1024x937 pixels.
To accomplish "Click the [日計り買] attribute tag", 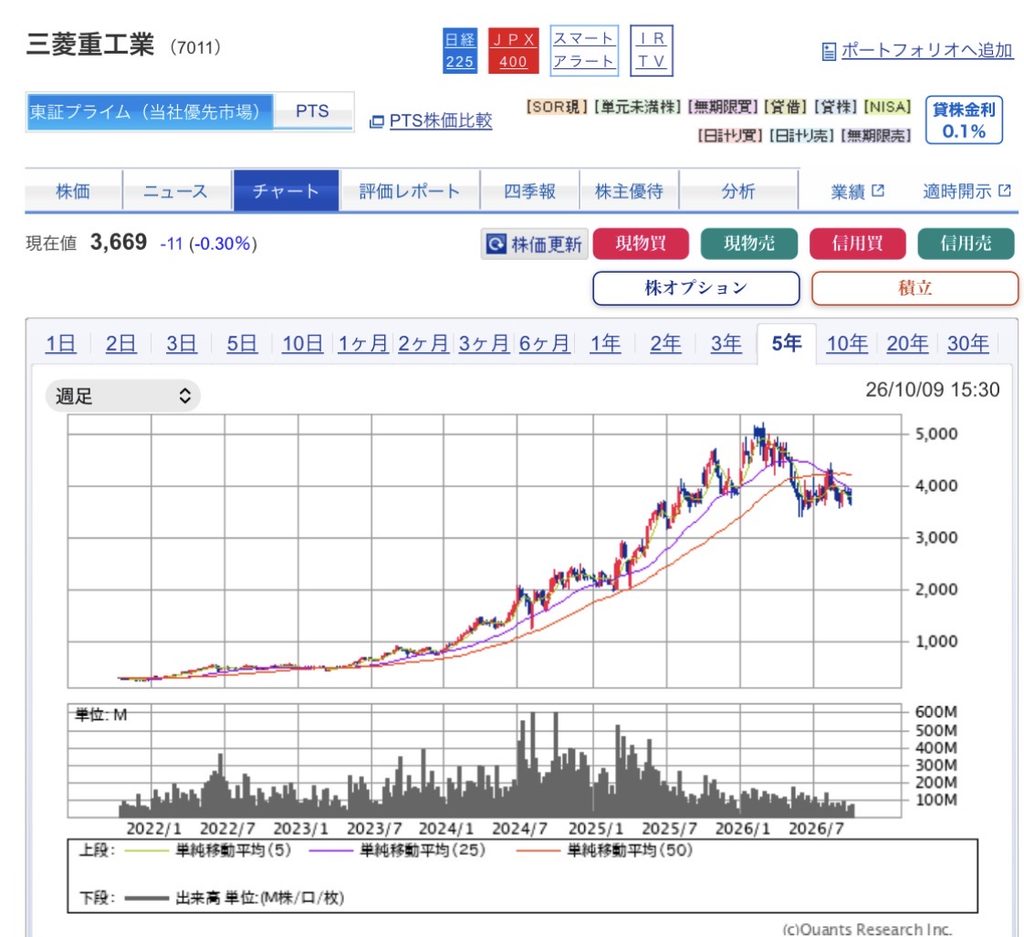I will [x=729, y=135].
